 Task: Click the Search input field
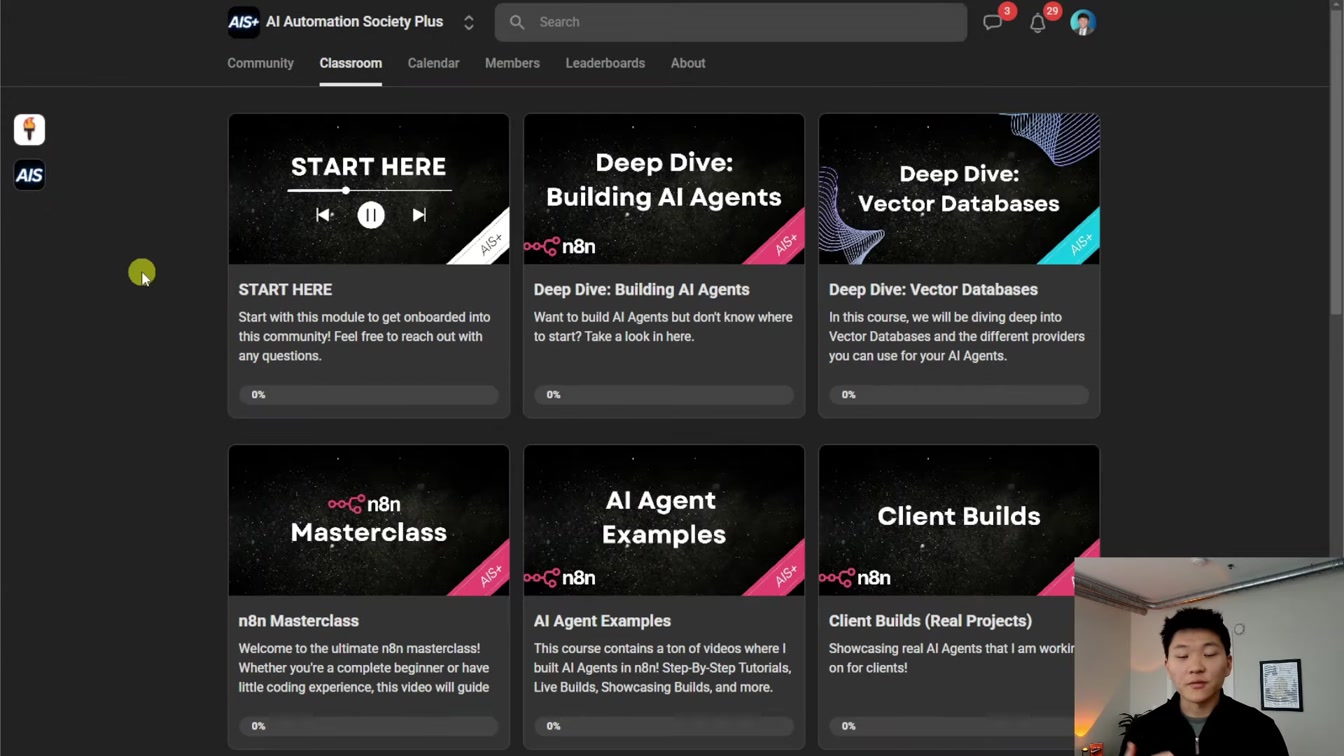tap(731, 22)
